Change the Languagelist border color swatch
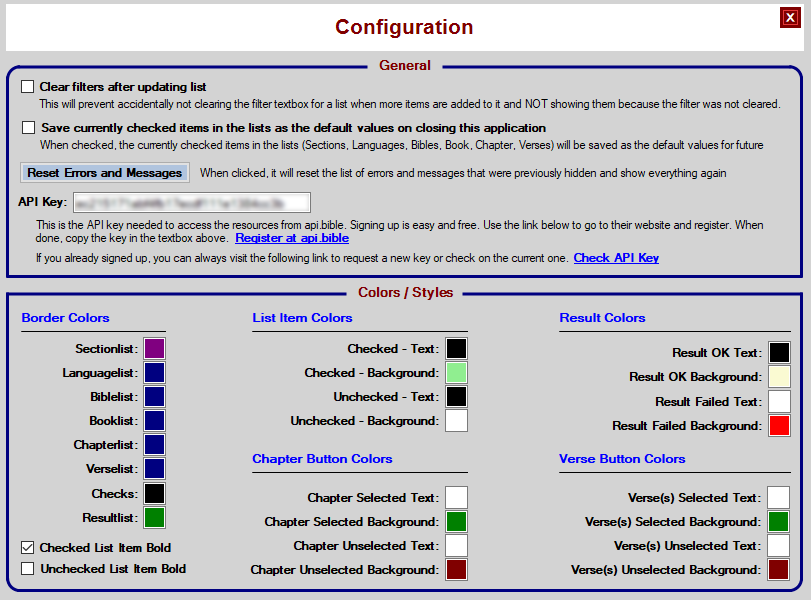The height and width of the screenshot is (600, 811). click(154, 373)
